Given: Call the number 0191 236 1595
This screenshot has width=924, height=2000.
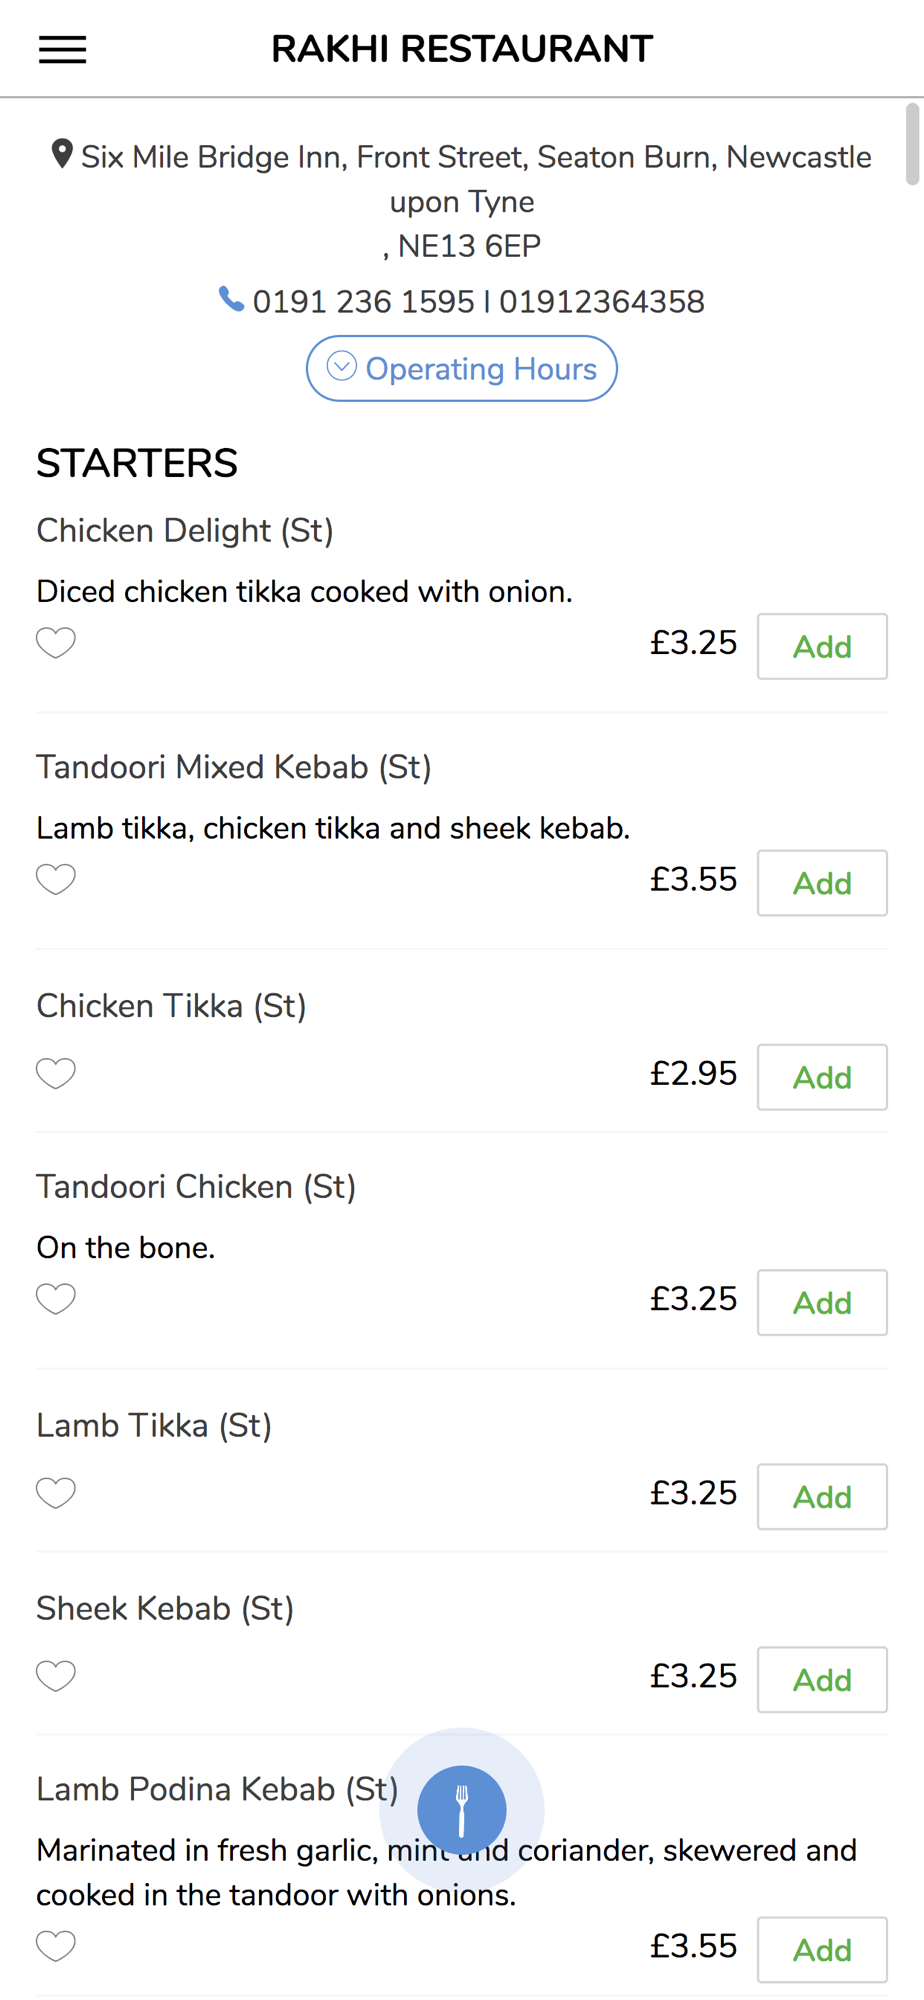Looking at the screenshot, I should pyautogui.click(x=363, y=301).
